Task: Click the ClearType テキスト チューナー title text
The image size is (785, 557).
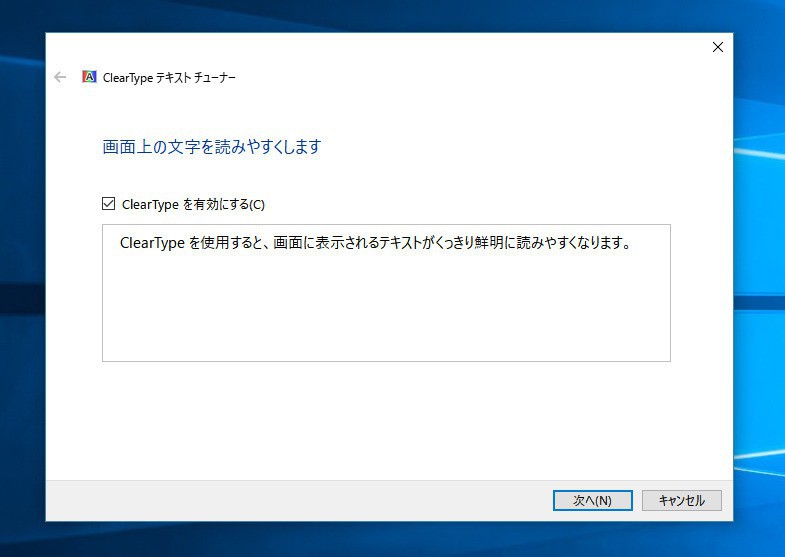Action: click(169, 78)
